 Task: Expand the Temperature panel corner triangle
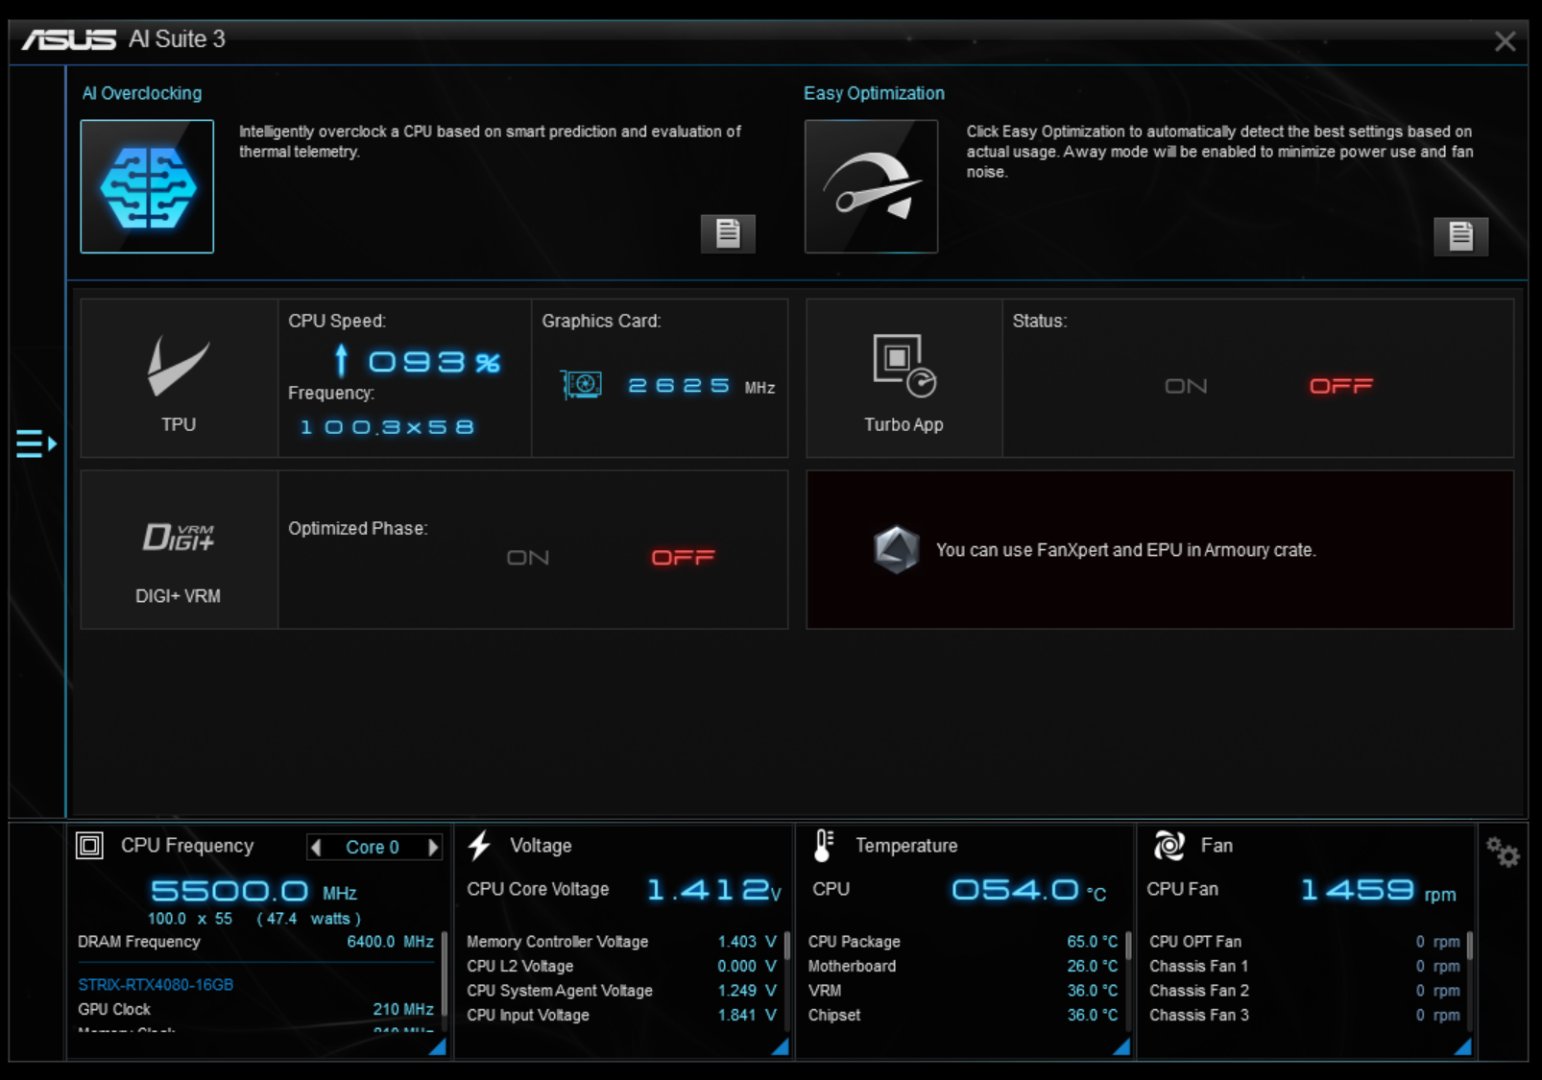tap(1121, 1047)
